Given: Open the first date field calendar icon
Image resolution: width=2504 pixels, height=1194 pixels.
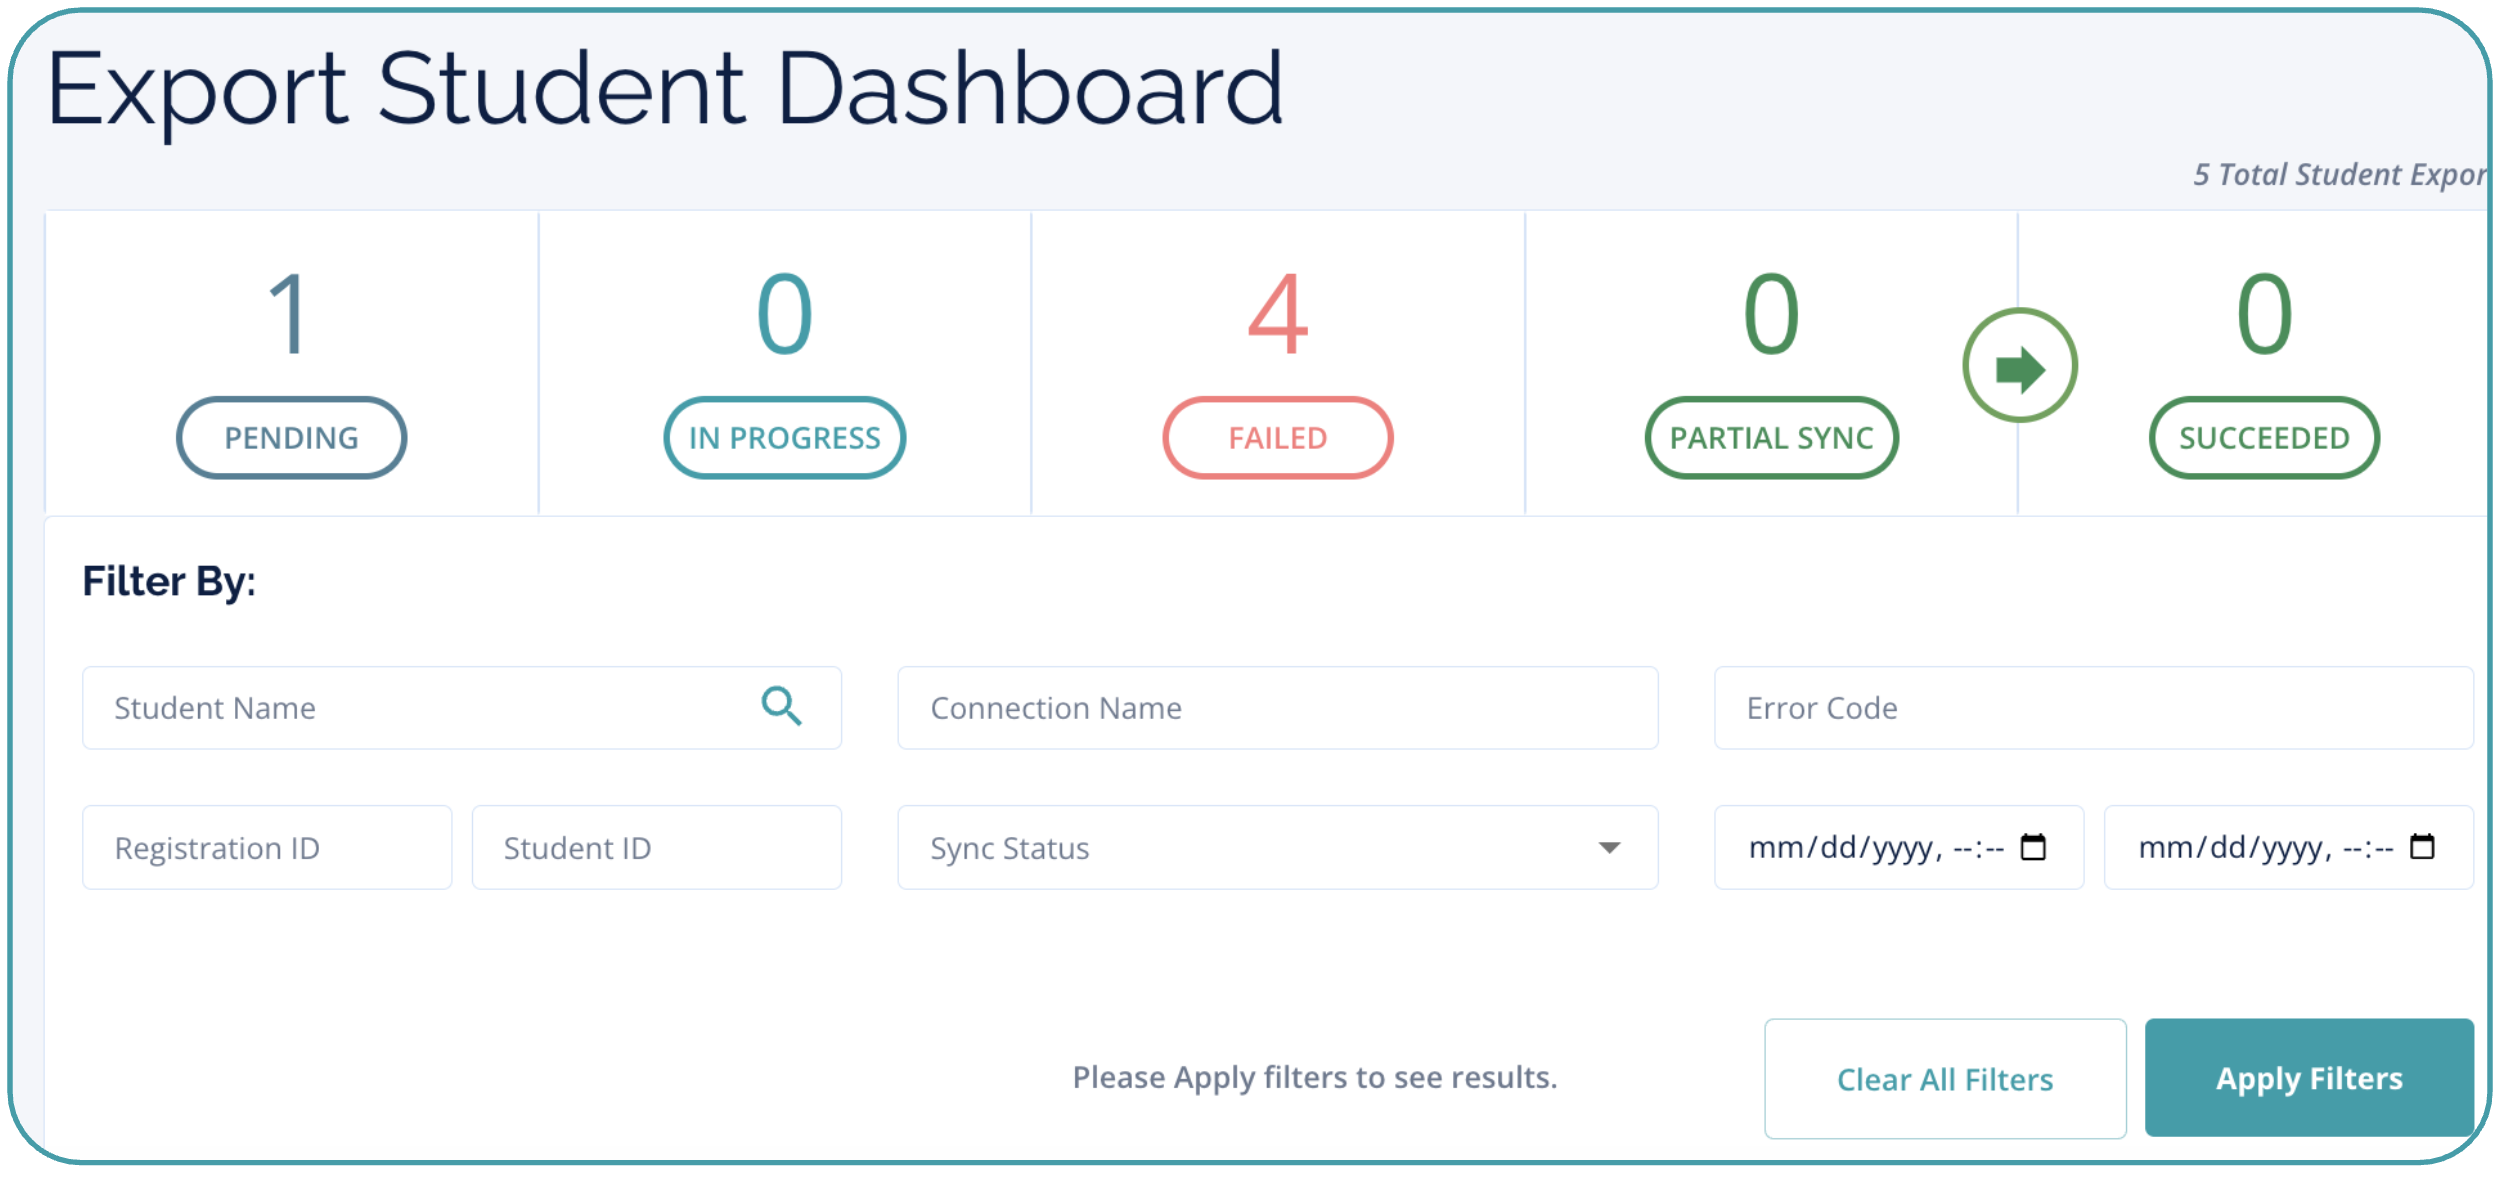Looking at the screenshot, I should (x=2033, y=847).
